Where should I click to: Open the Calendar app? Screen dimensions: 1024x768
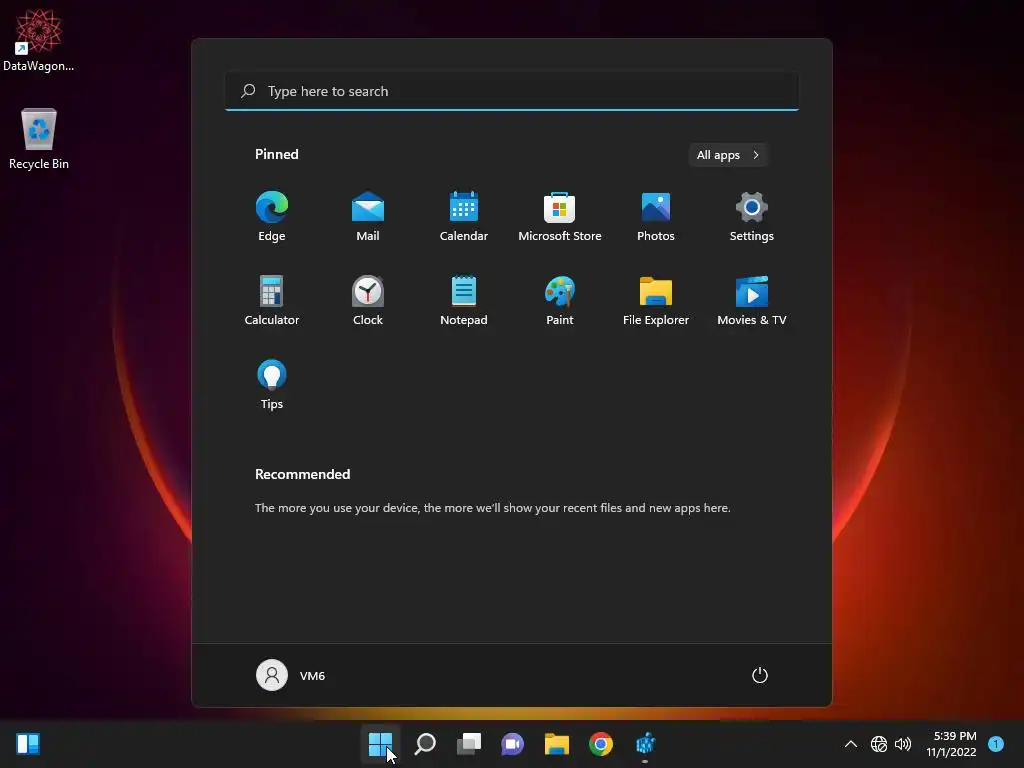pos(464,217)
